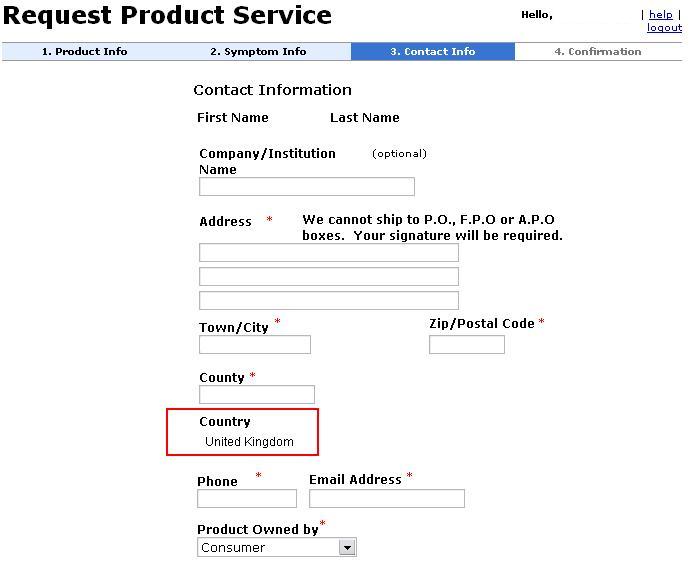696x574 pixels.
Task: Click the first Address line field
Action: 328,253
